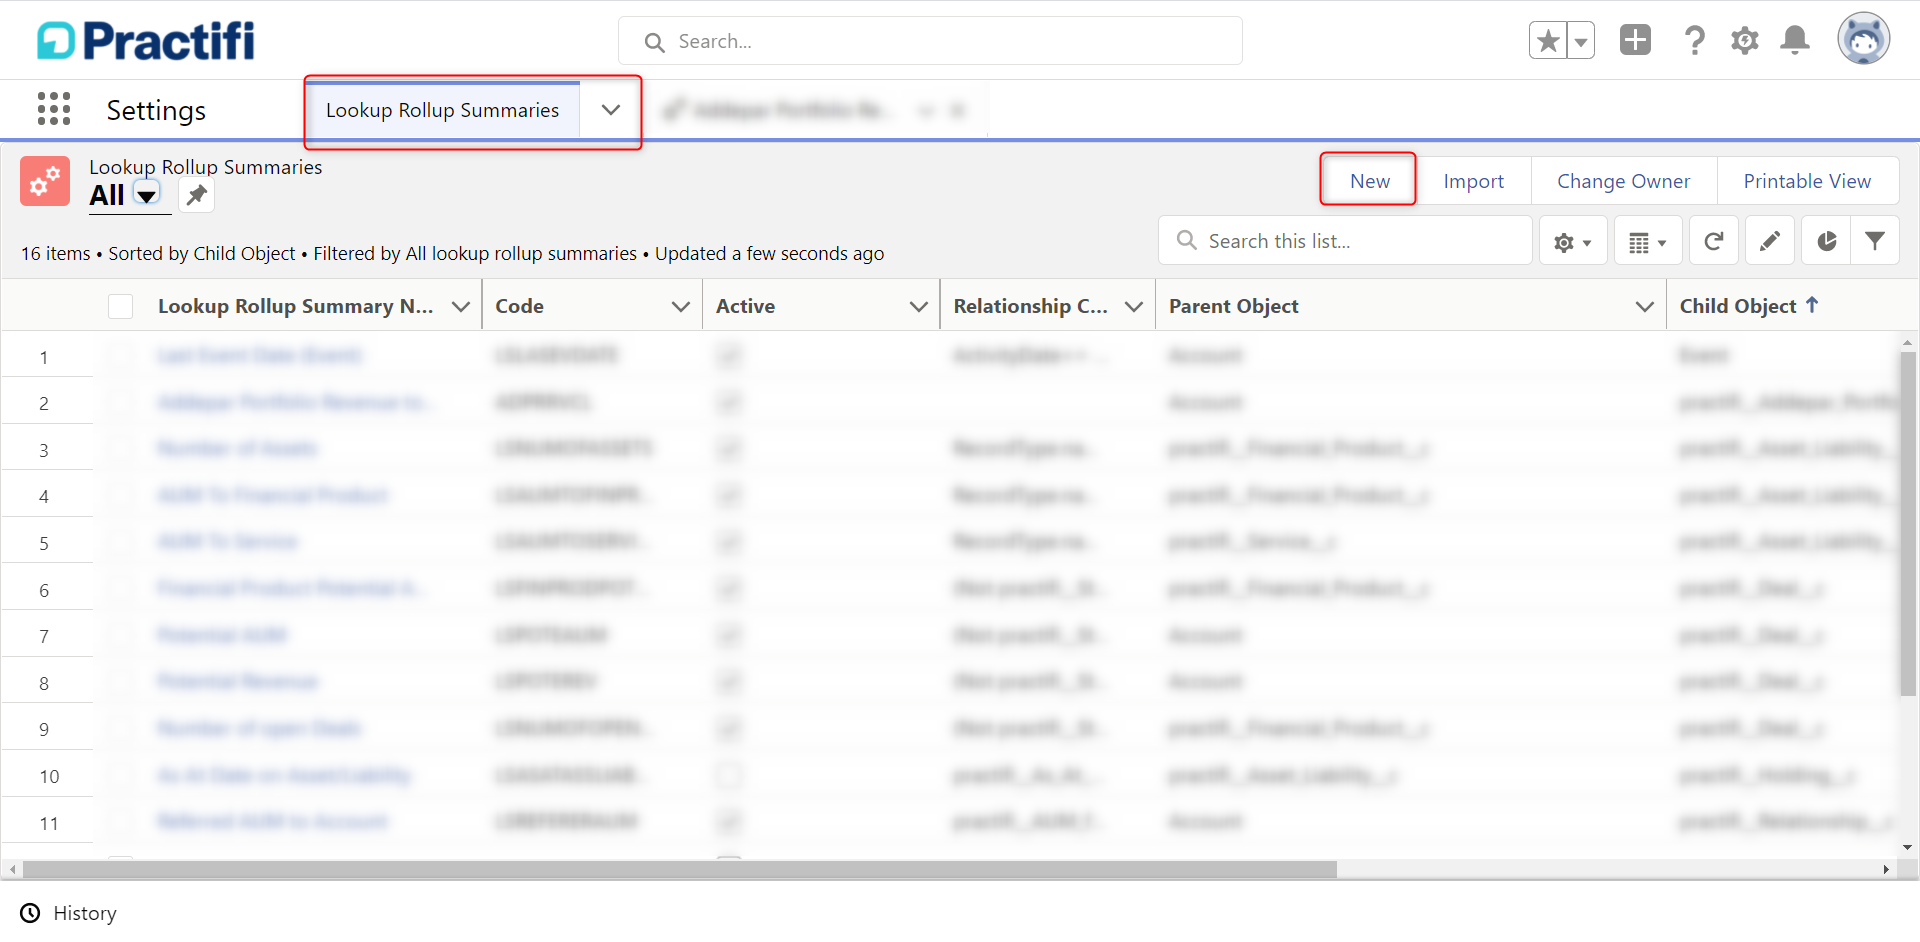
Task: Open the History utility bar item
Action: 68,913
